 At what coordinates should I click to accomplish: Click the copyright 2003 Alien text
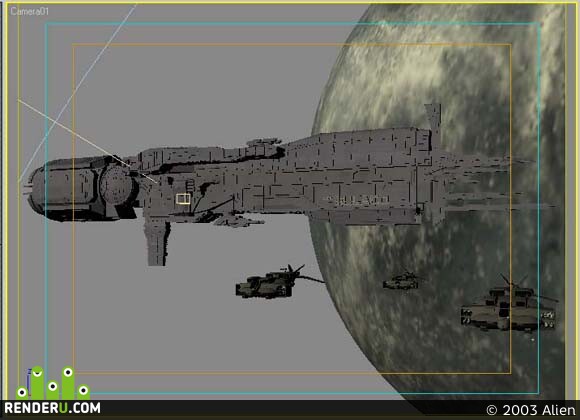pos(531,410)
